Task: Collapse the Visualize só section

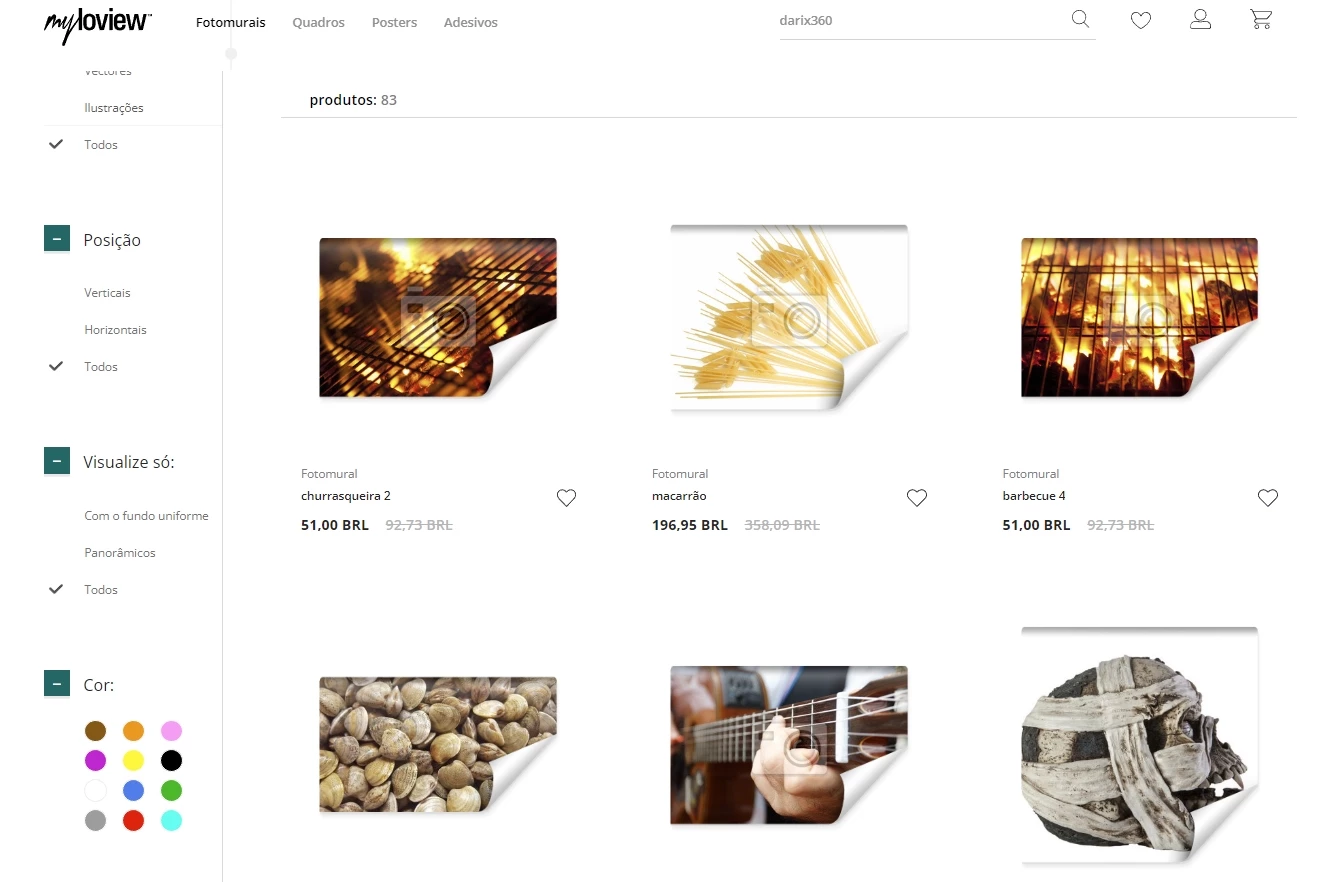Action: [x=57, y=461]
